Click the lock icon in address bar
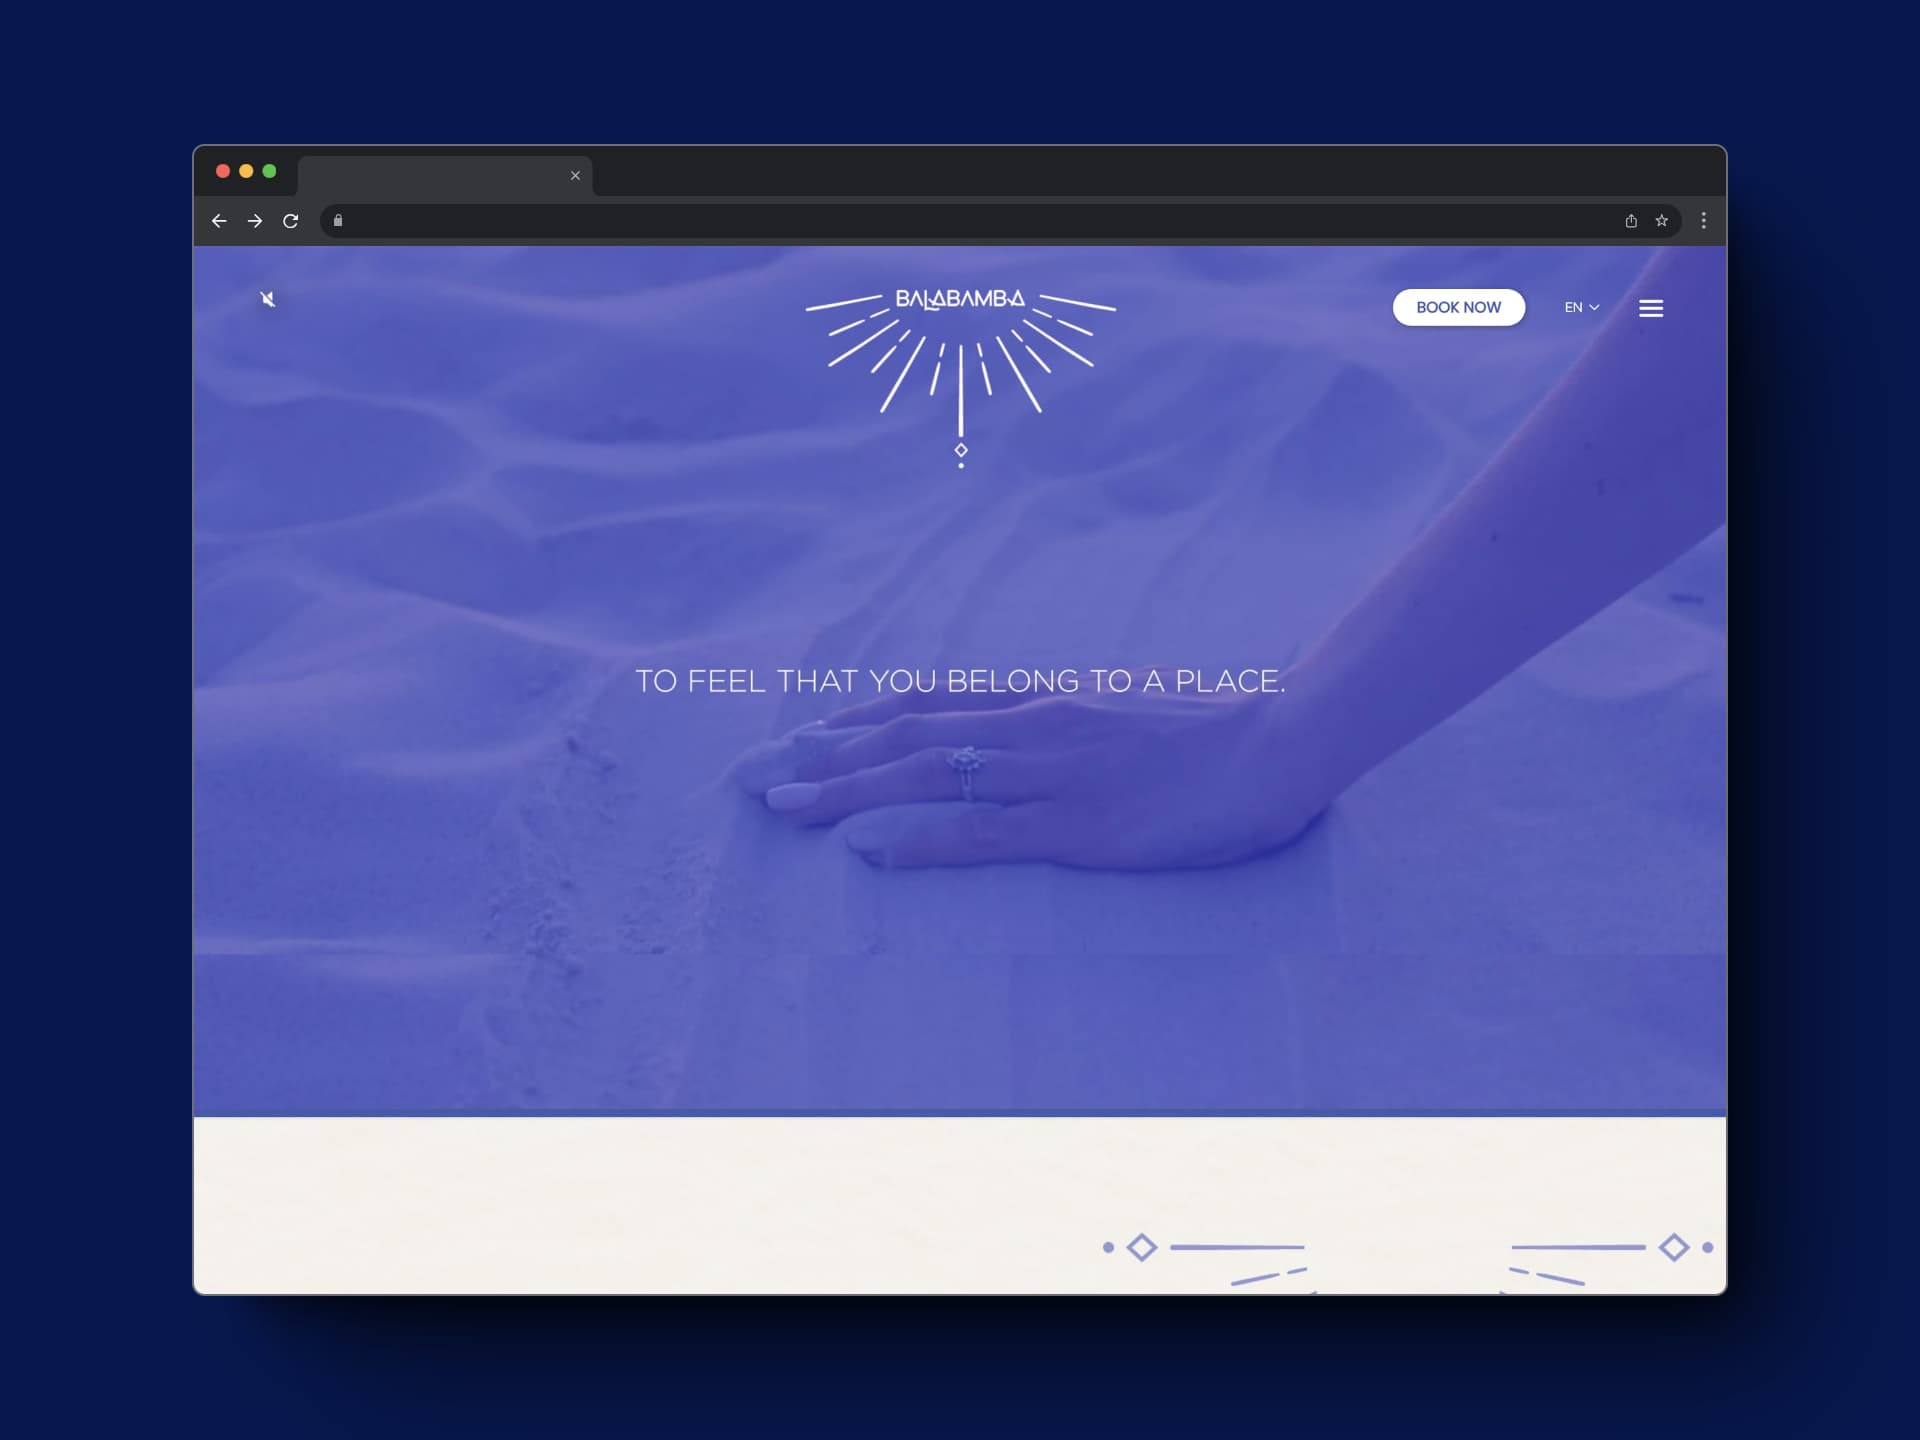Viewport: 1920px width, 1440px height. click(338, 221)
